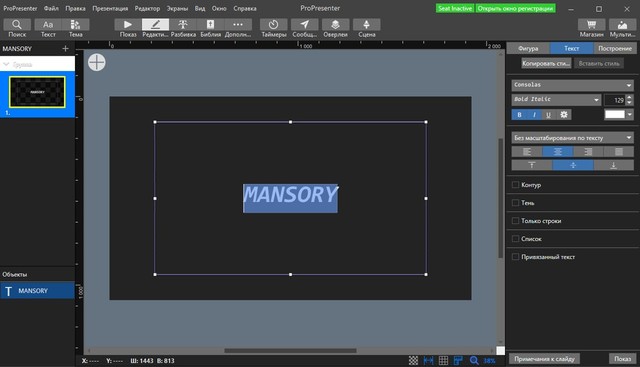Open the Сцена stage tool
Screen dimensions: 640x367
coord(367,24)
